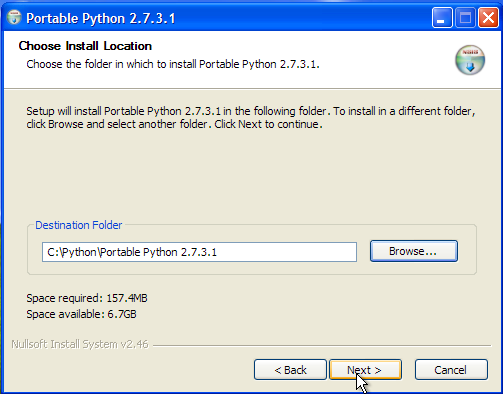
Task: Go back with the Back button
Action: click(290, 370)
